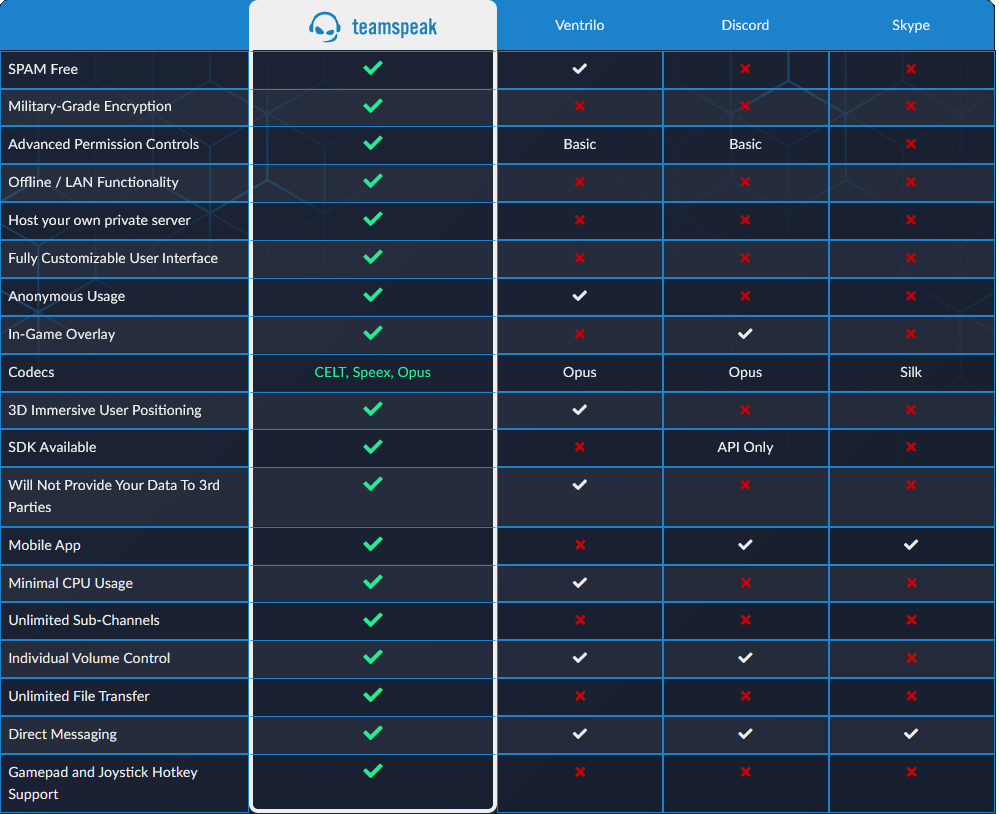Image resolution: width=999 pixels, height=814 pixels.
Task: Click Discord check for Individual Volume Control
Action: pos(745,658)
